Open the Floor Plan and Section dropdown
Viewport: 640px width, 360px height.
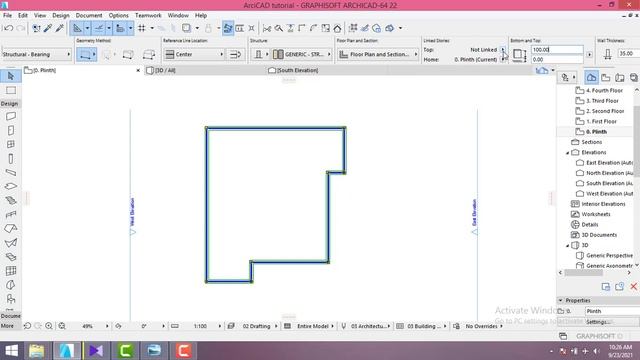pos(378,54)
